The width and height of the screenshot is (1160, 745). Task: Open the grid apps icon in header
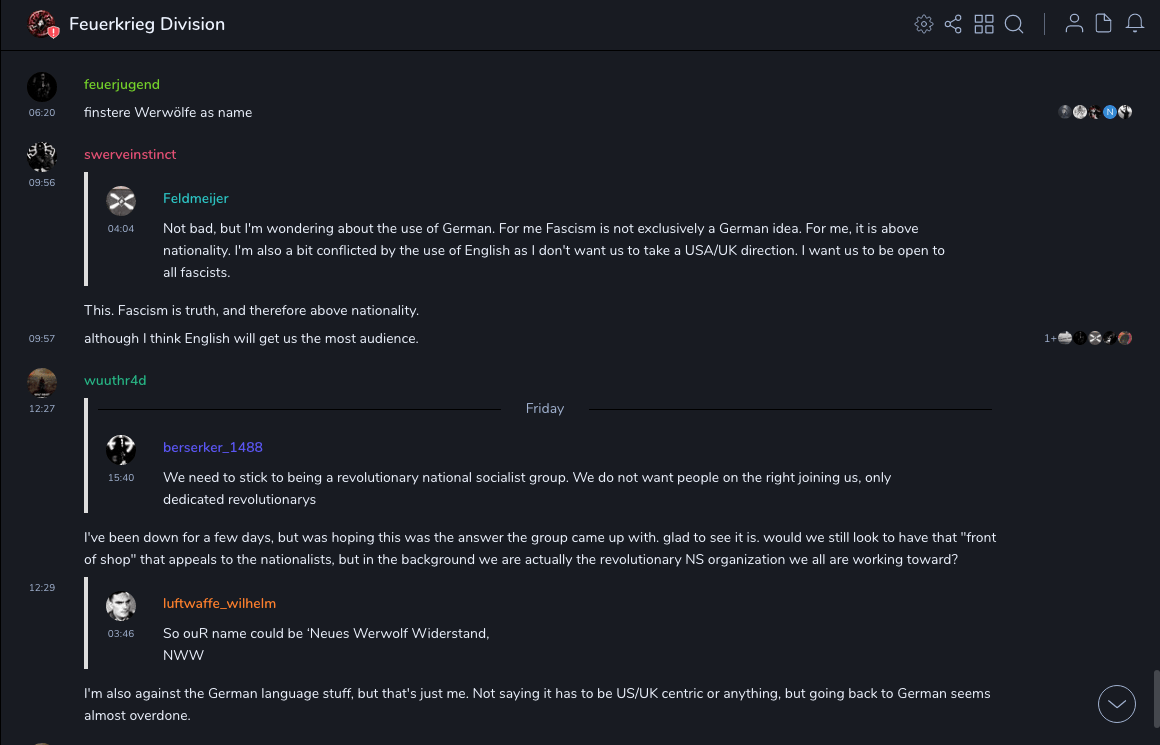(x=984, y=24)
